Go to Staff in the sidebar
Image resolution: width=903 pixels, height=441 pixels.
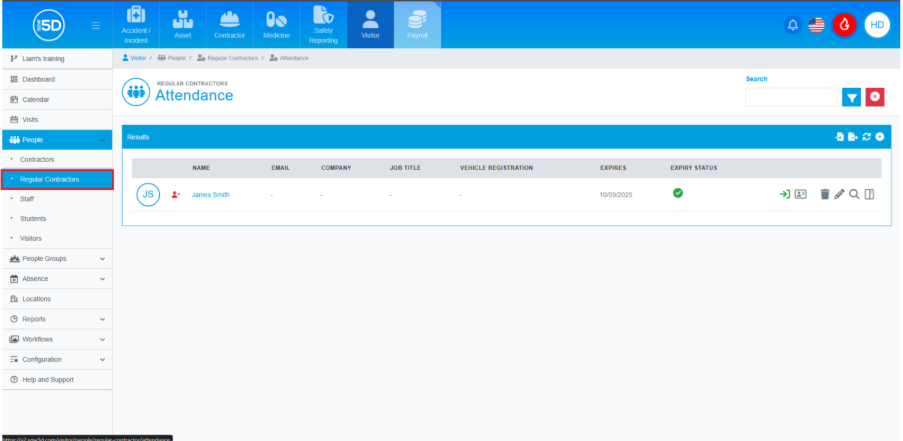(x=27, y=199)
